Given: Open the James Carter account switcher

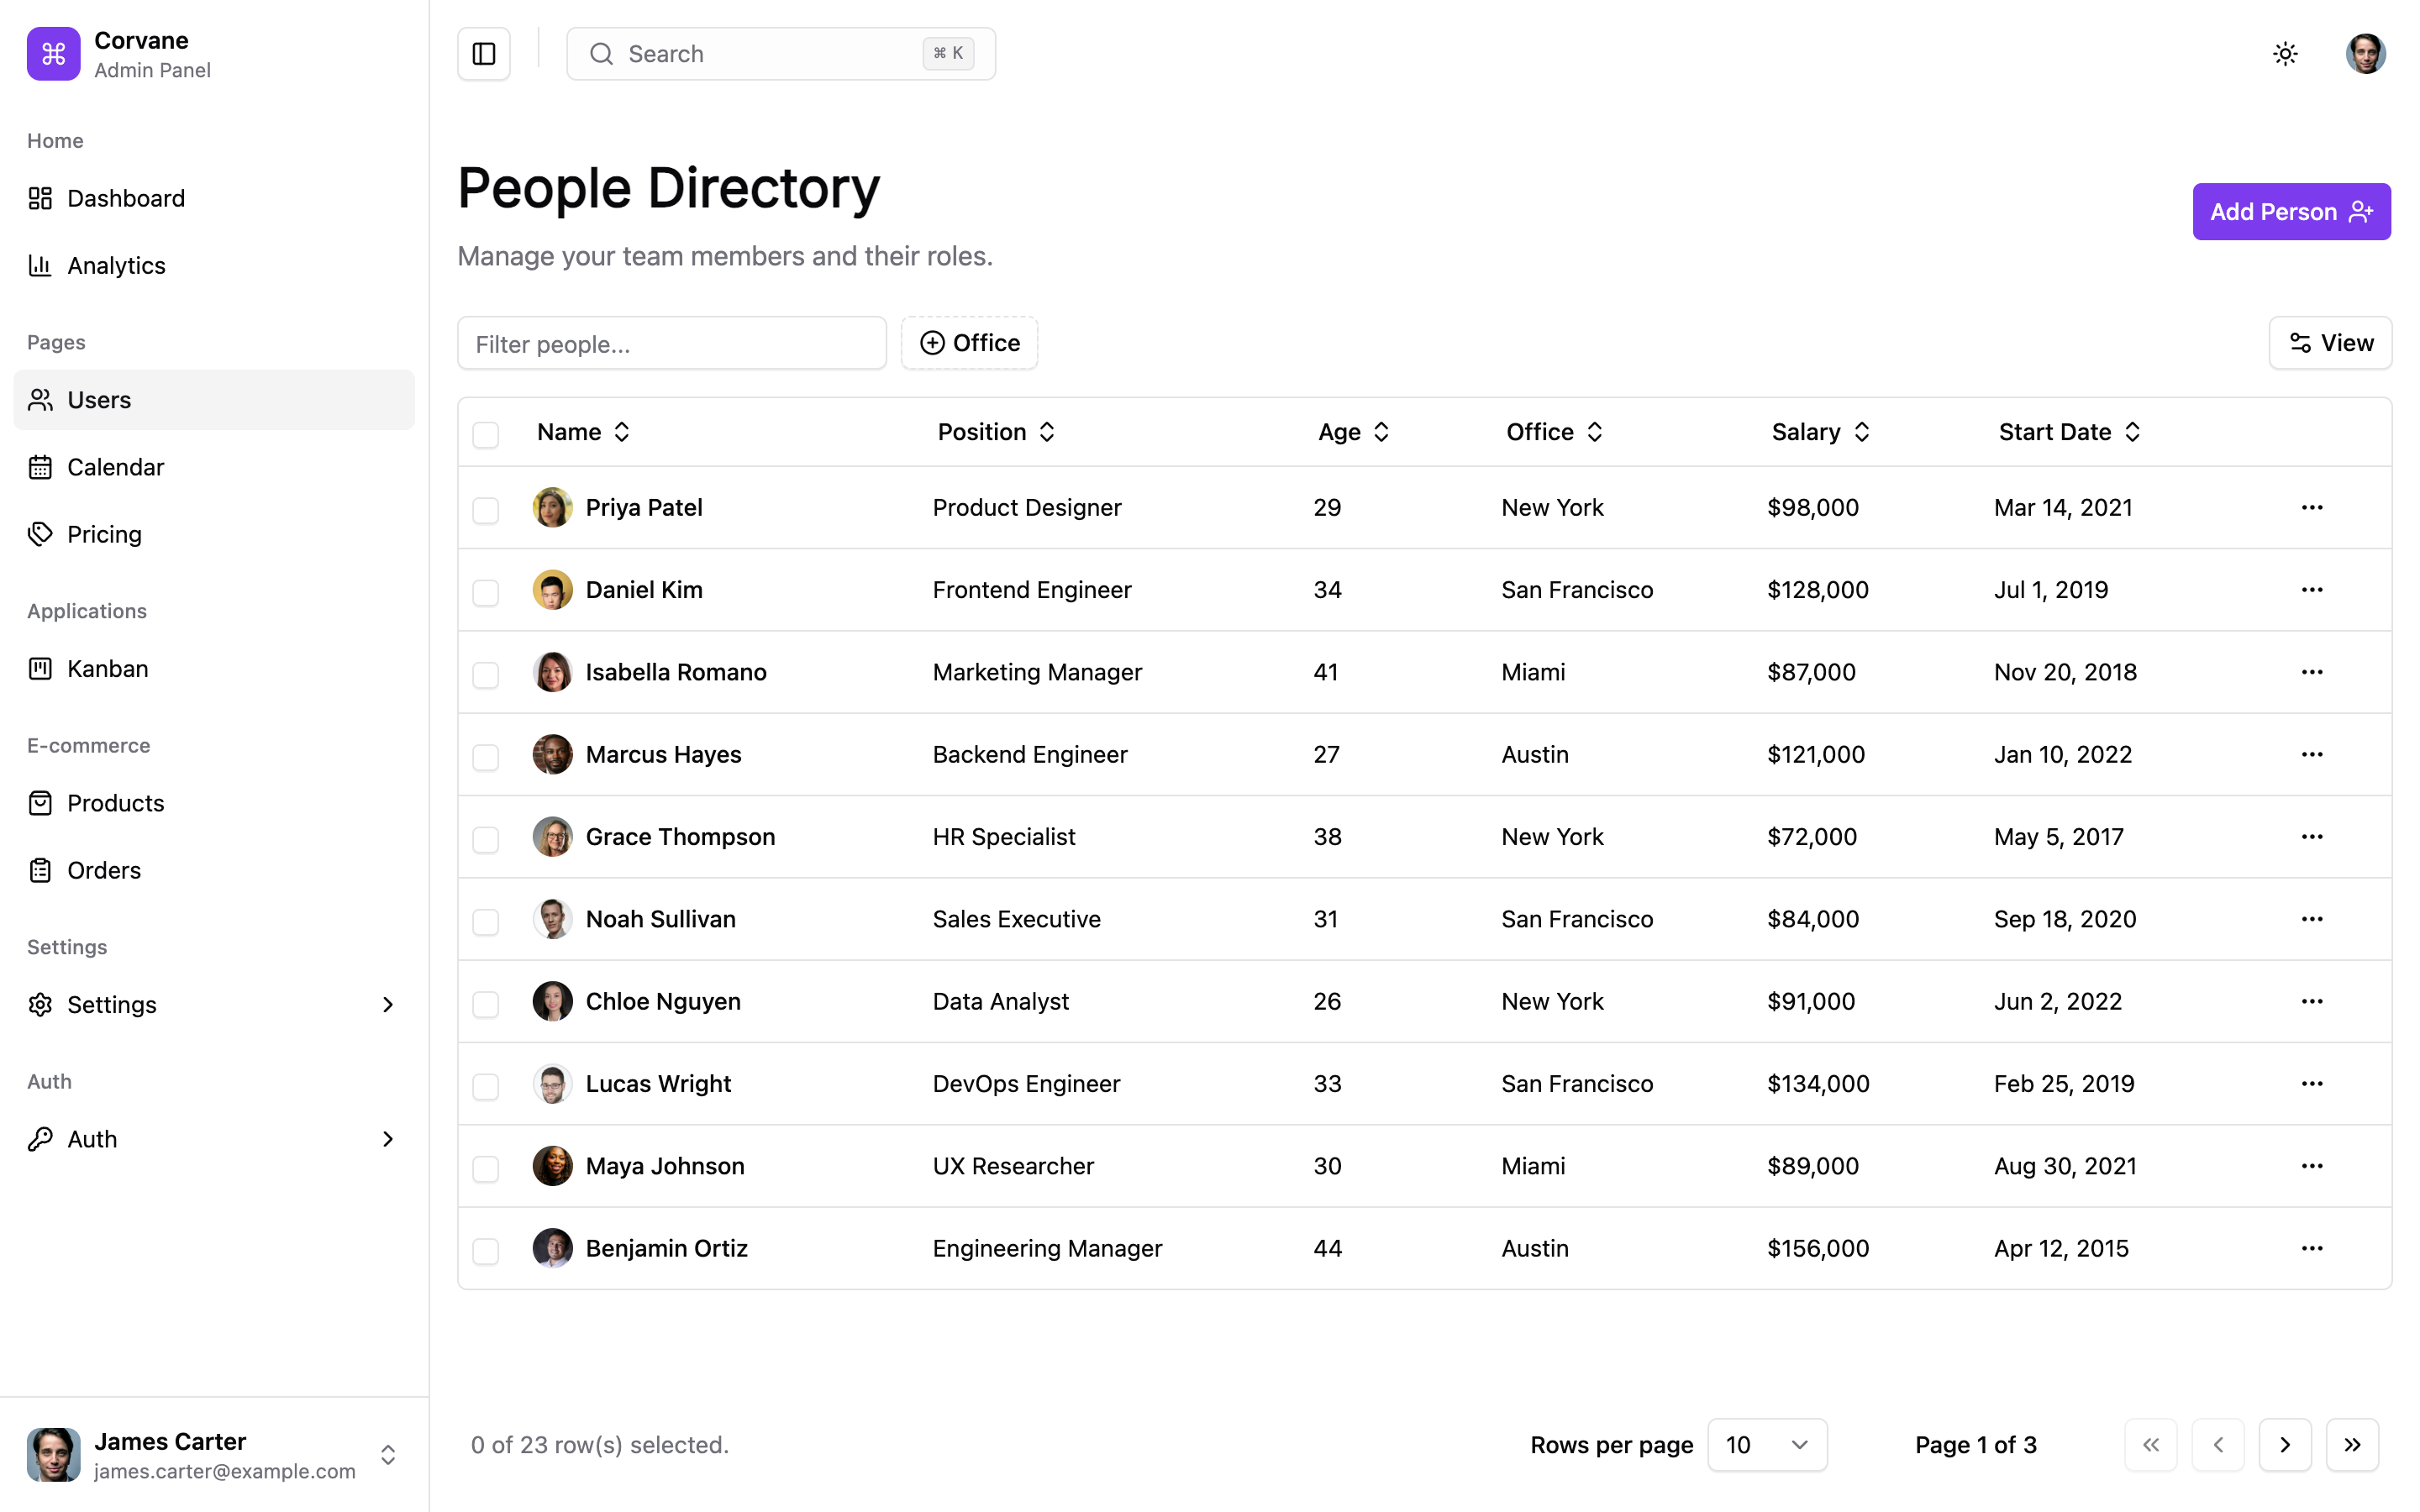Looking at the screenshot, I should (214, 1455).
